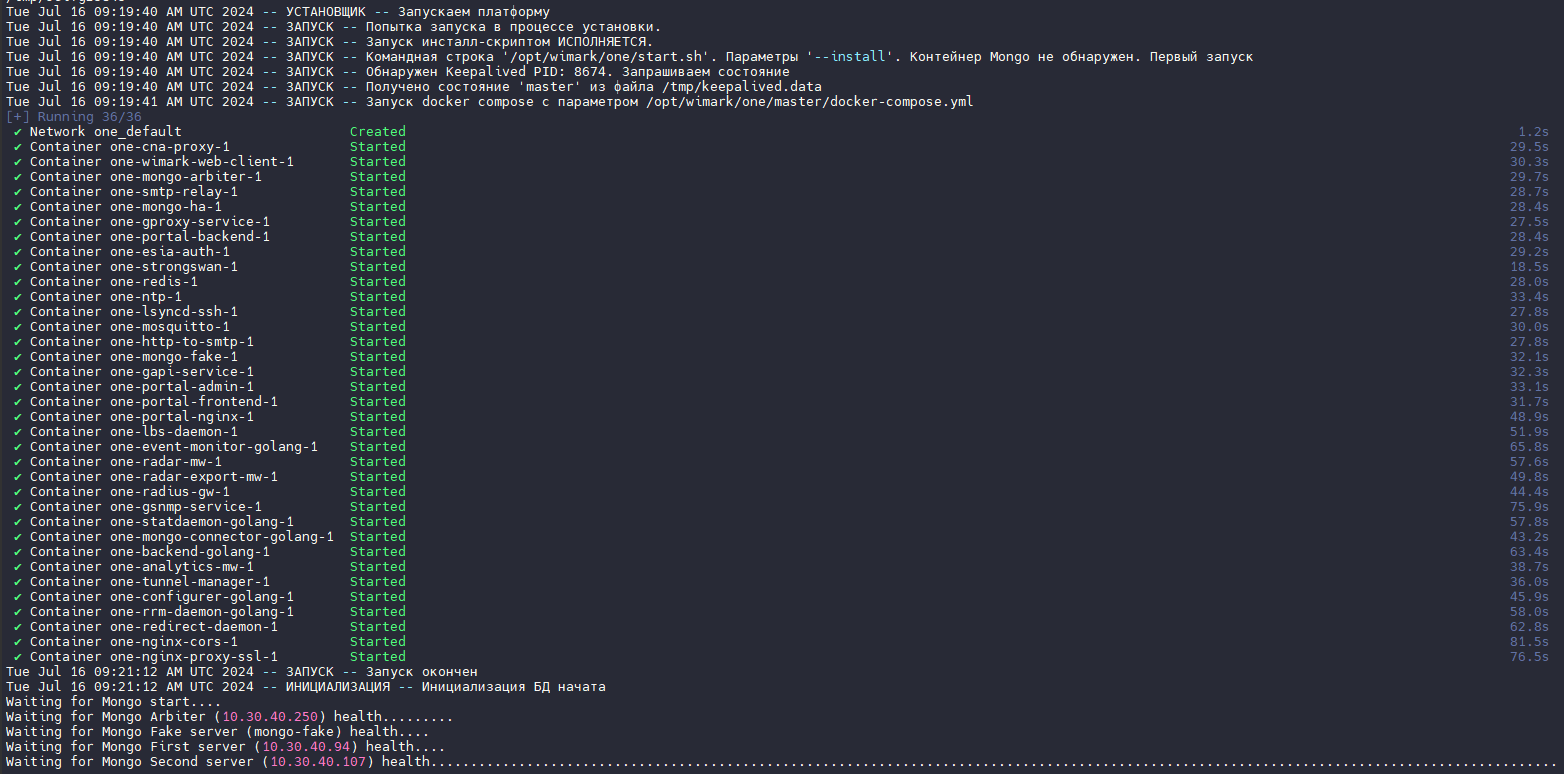Click the 'one-rrm-daemon-golang-1' container name
1564x774 pixels.
[202, 612]
